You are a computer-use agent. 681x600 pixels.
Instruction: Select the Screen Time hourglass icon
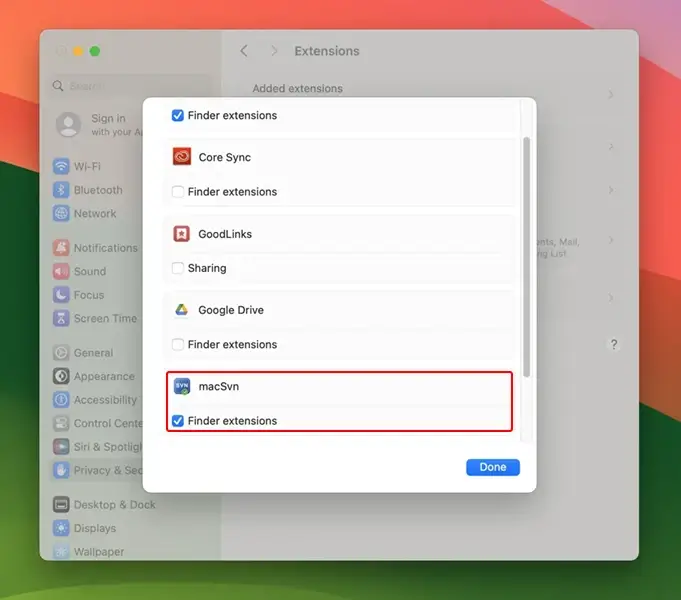point(61,318)
